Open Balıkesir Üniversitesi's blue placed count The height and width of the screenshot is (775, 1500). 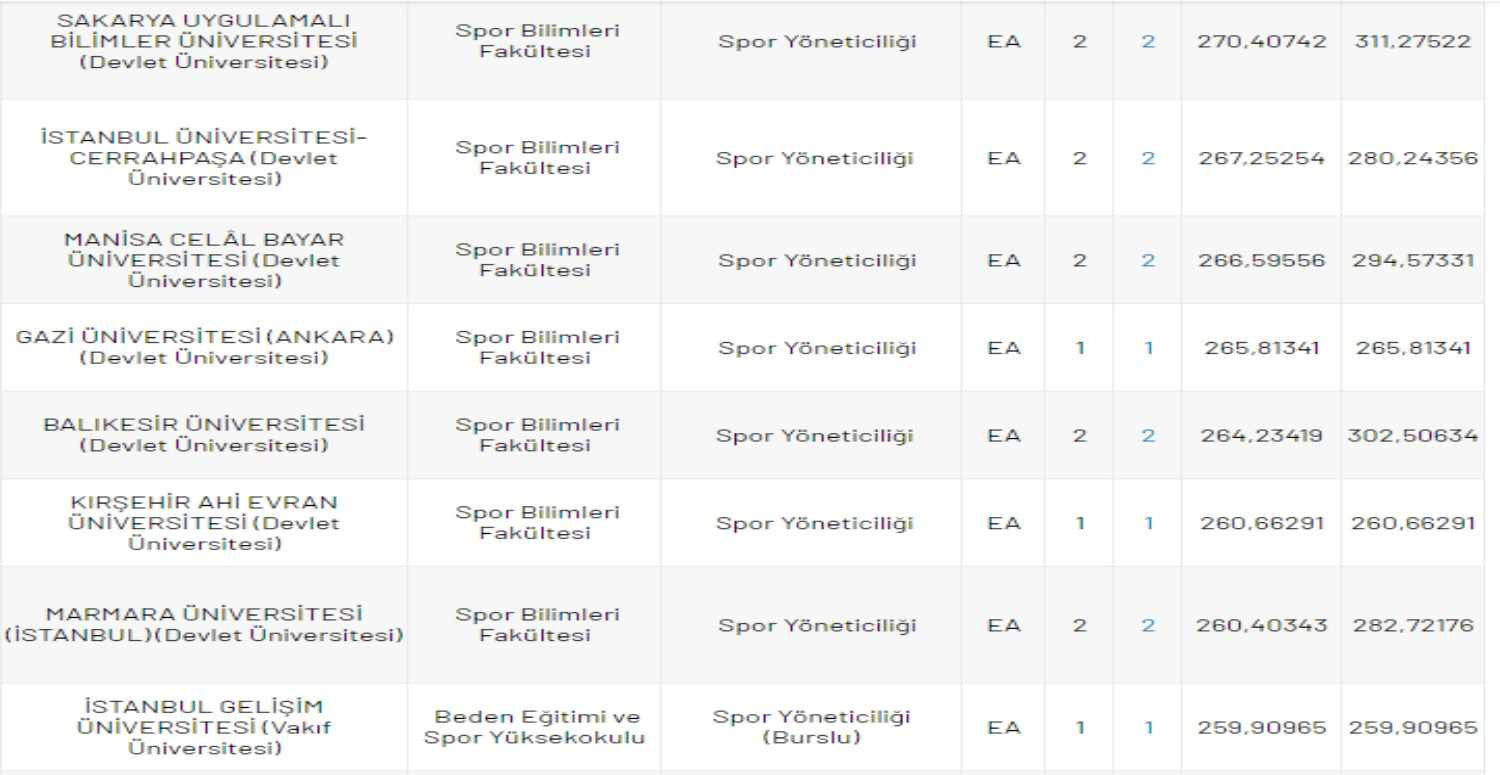tap(1148, 436)
